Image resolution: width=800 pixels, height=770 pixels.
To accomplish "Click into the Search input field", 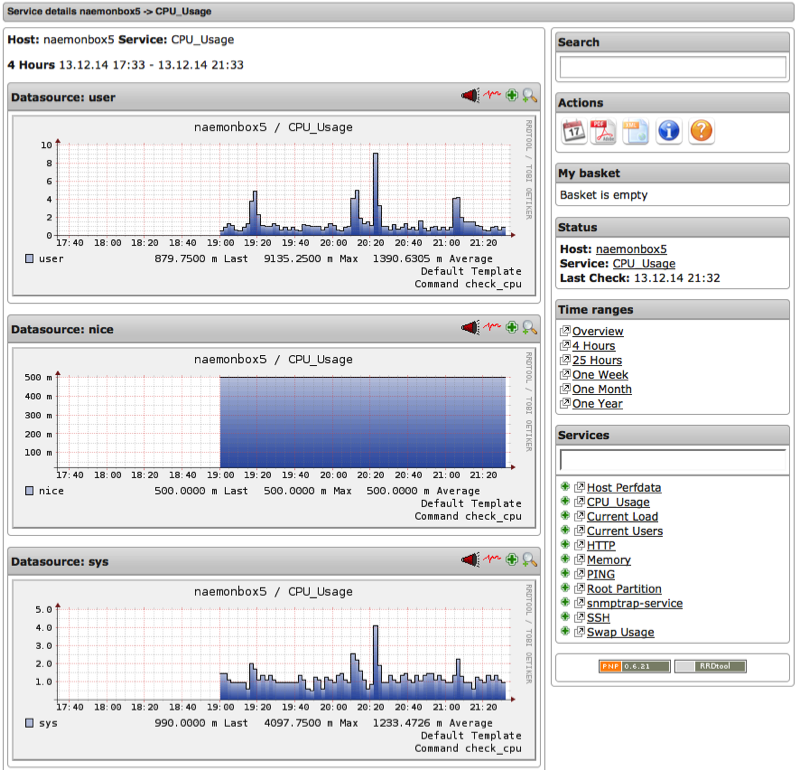I will coord(673,67).
